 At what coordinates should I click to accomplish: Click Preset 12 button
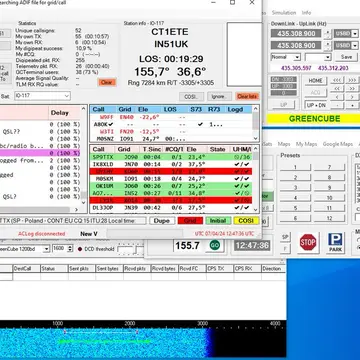click(x=329, y=218)
